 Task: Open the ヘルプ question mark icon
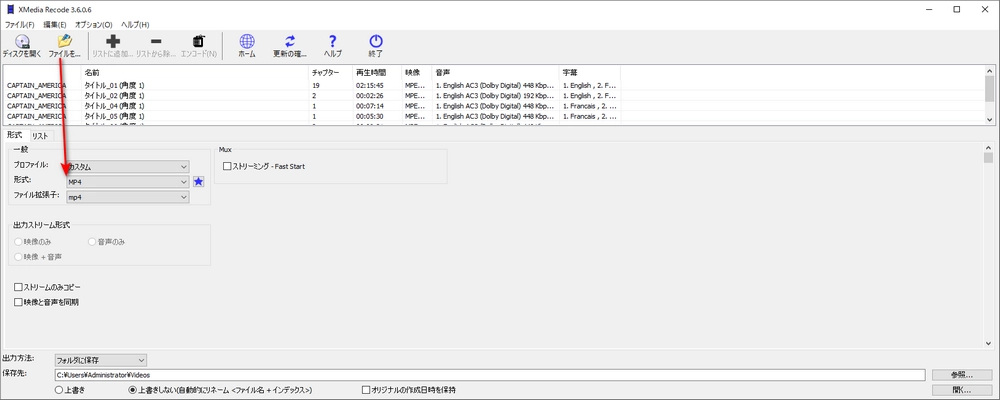coord(332,42)
